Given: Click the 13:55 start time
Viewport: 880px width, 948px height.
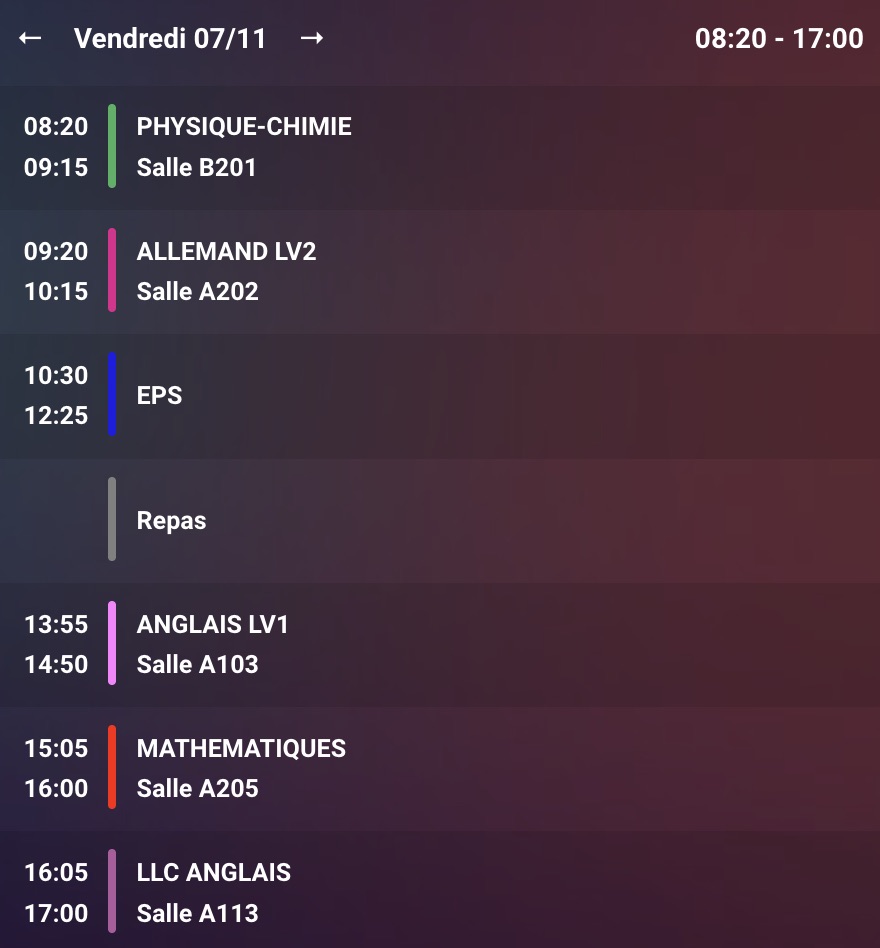Looking at the screenshot, I should [56, 624].
